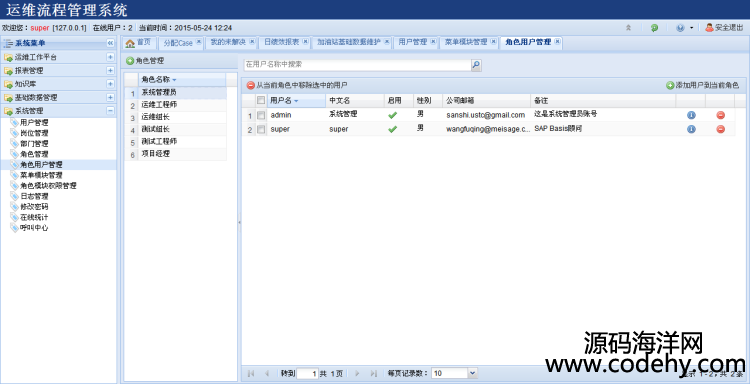This screenshot has height=384, width=750.
Task: Collapse system menu panel with double-arrow icon
Action: tap(110, 43)
